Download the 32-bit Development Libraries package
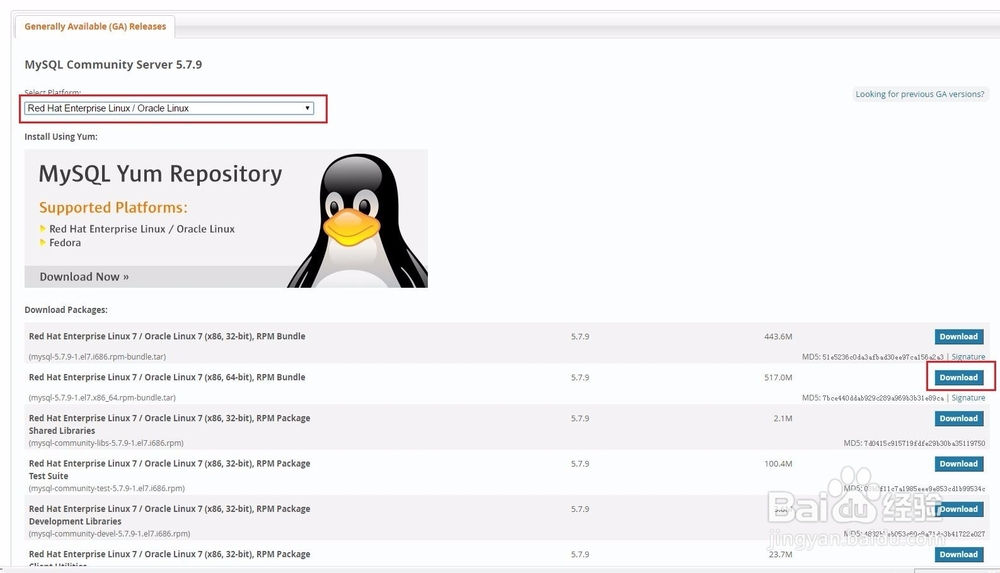Viewport: 1000px width, 573px height. click(x=959, y=509)
